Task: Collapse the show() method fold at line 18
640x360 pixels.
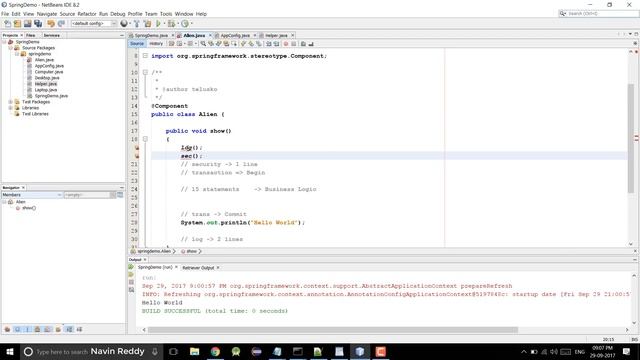Action: 145,139
